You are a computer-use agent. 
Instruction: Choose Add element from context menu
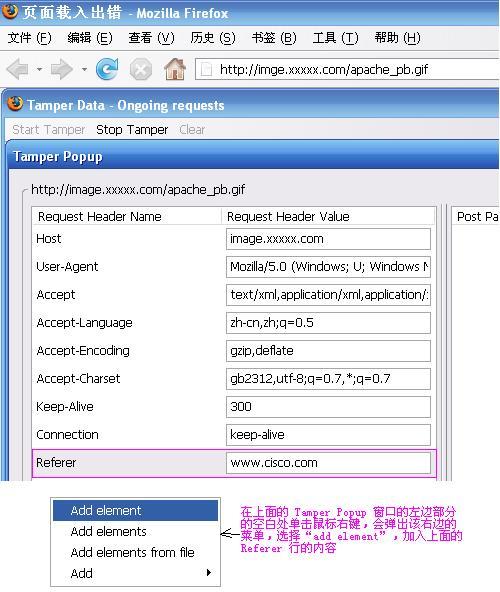click(135, 510)
